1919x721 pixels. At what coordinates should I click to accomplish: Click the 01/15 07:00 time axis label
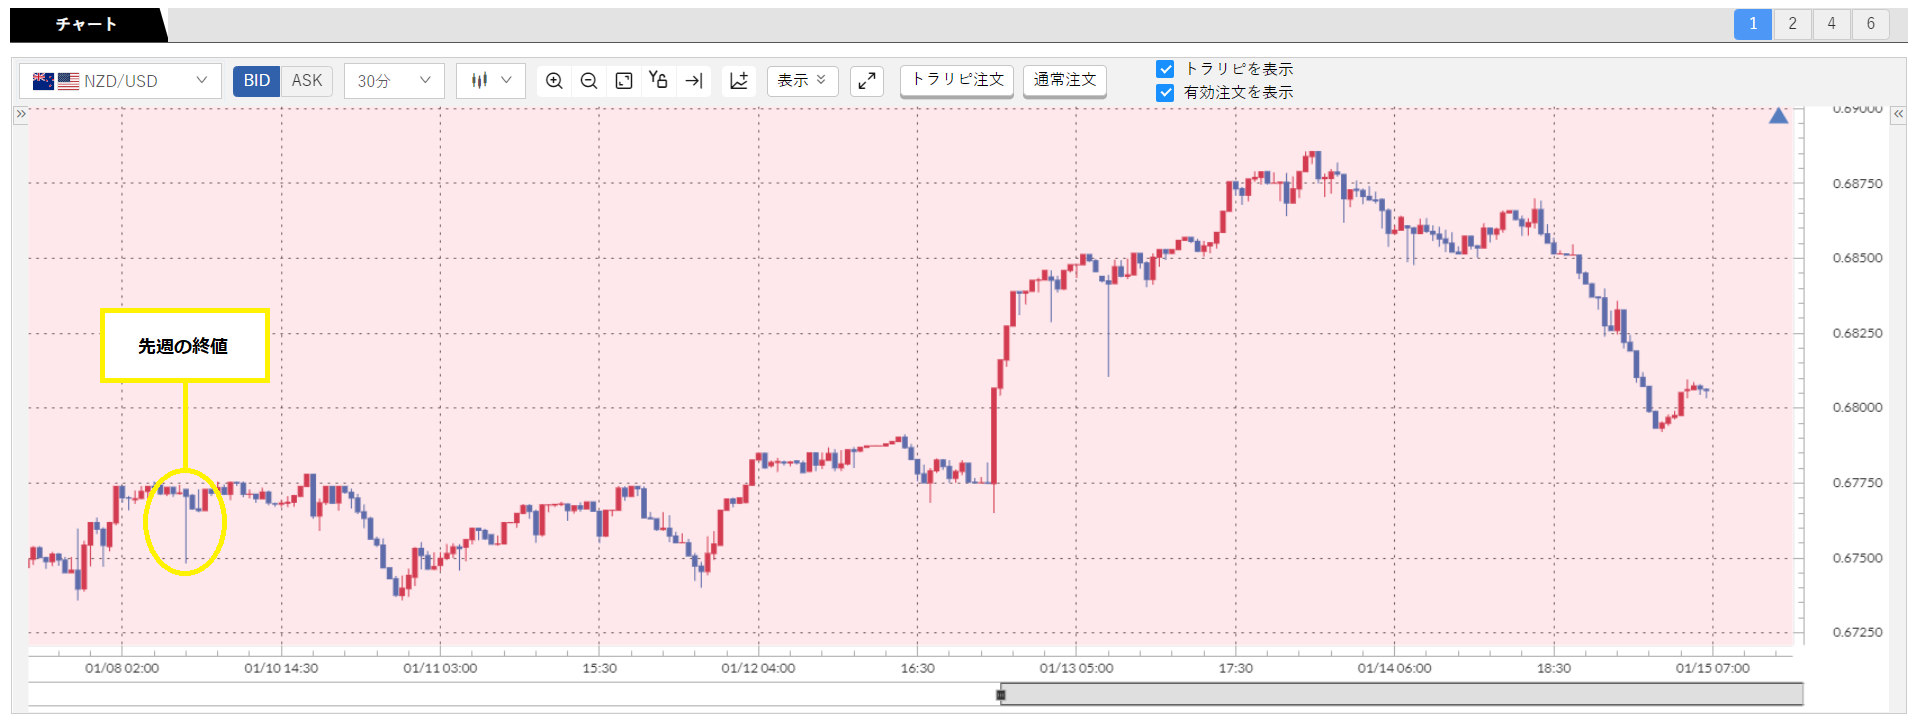click(1713, 668)
